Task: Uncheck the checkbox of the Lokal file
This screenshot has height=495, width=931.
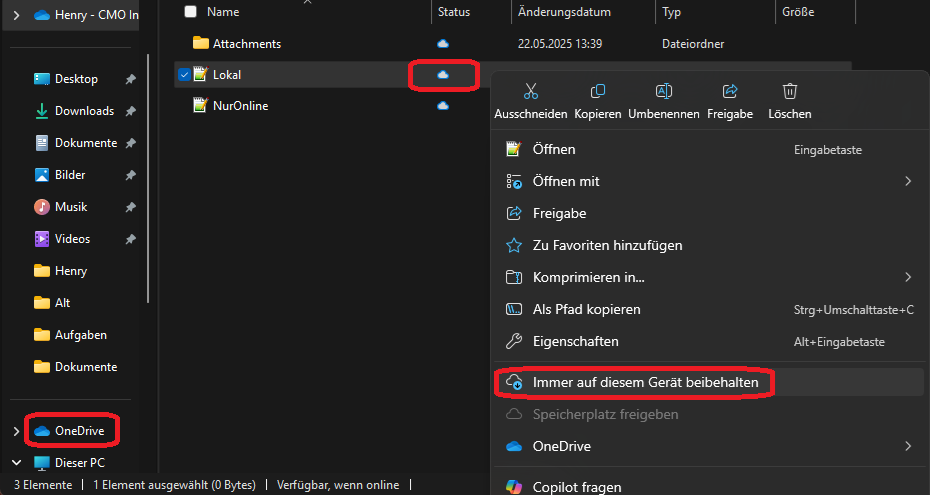Action: pos(184,75)
